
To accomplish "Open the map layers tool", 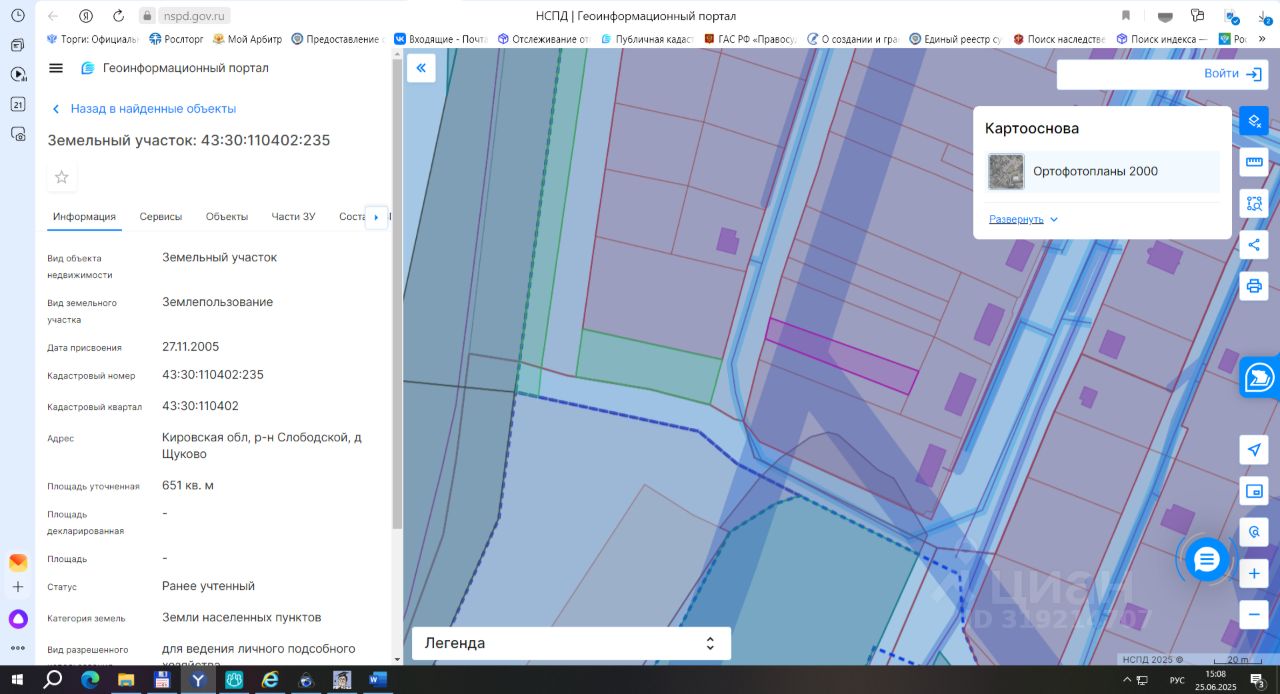I will [x=1254, y=121].
